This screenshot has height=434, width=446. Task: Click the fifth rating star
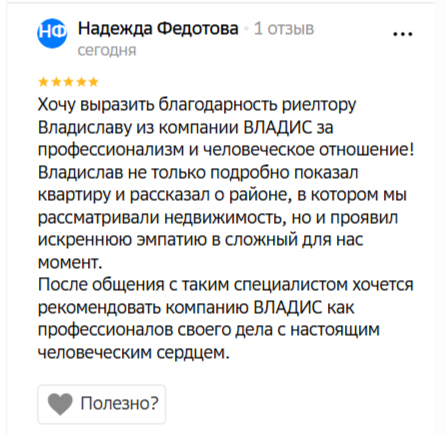coord(93,82)
